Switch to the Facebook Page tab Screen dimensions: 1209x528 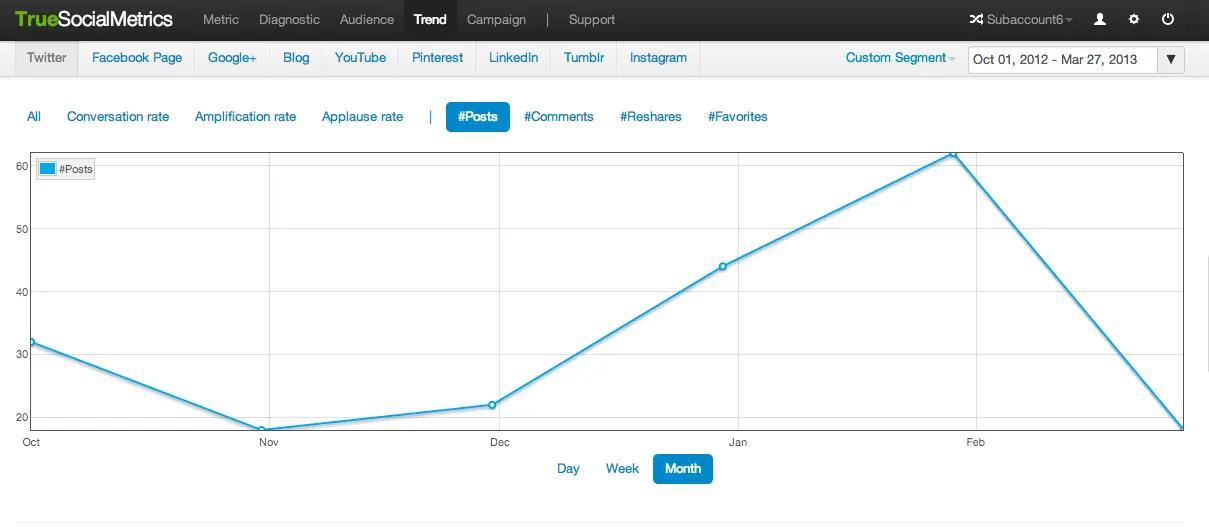(137, 58)
